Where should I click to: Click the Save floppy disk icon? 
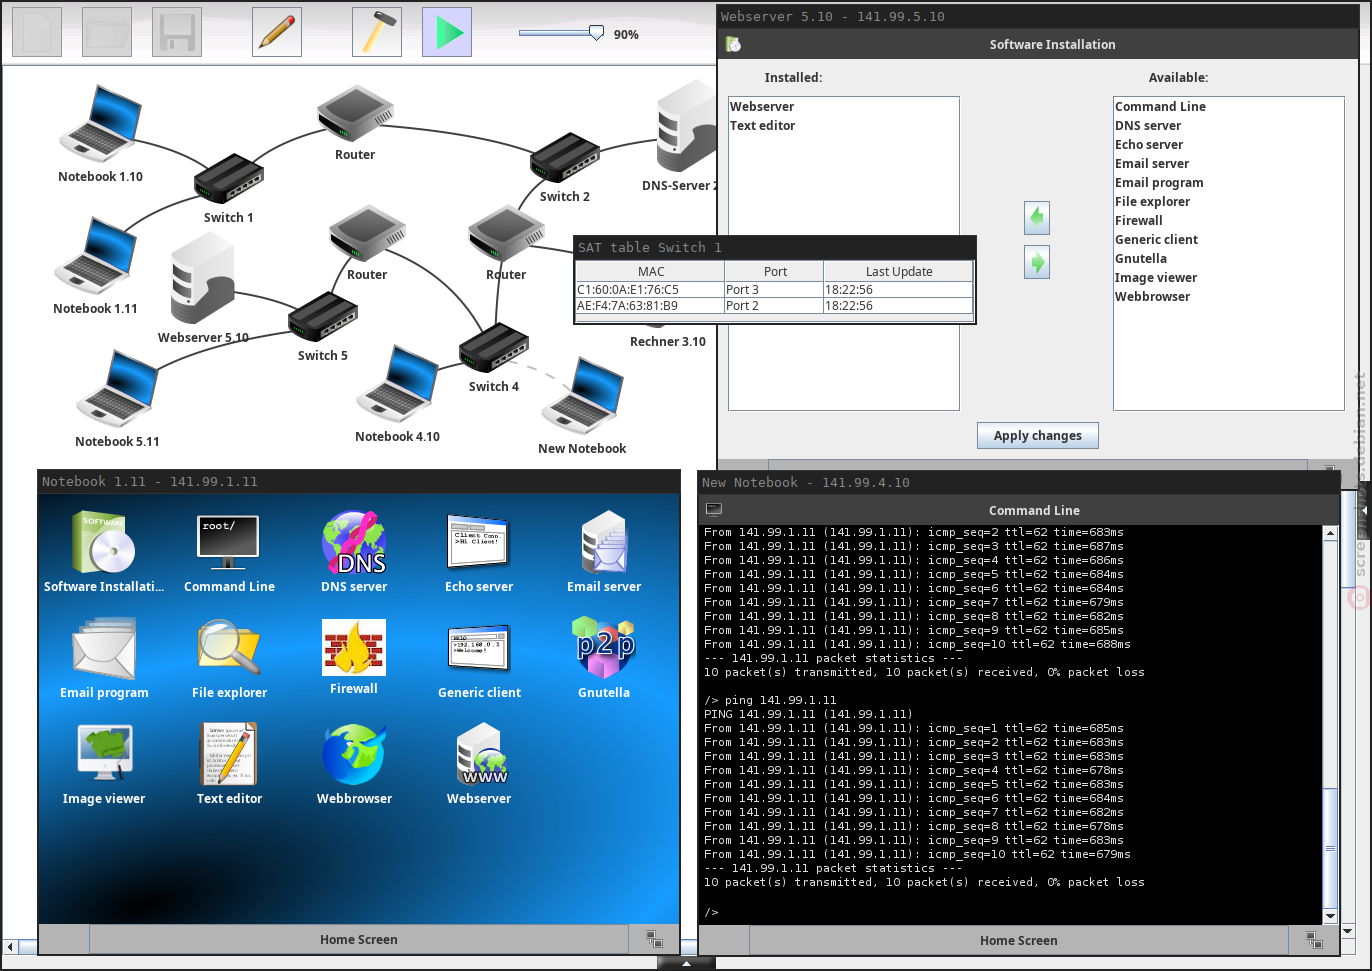pos(177,32)
